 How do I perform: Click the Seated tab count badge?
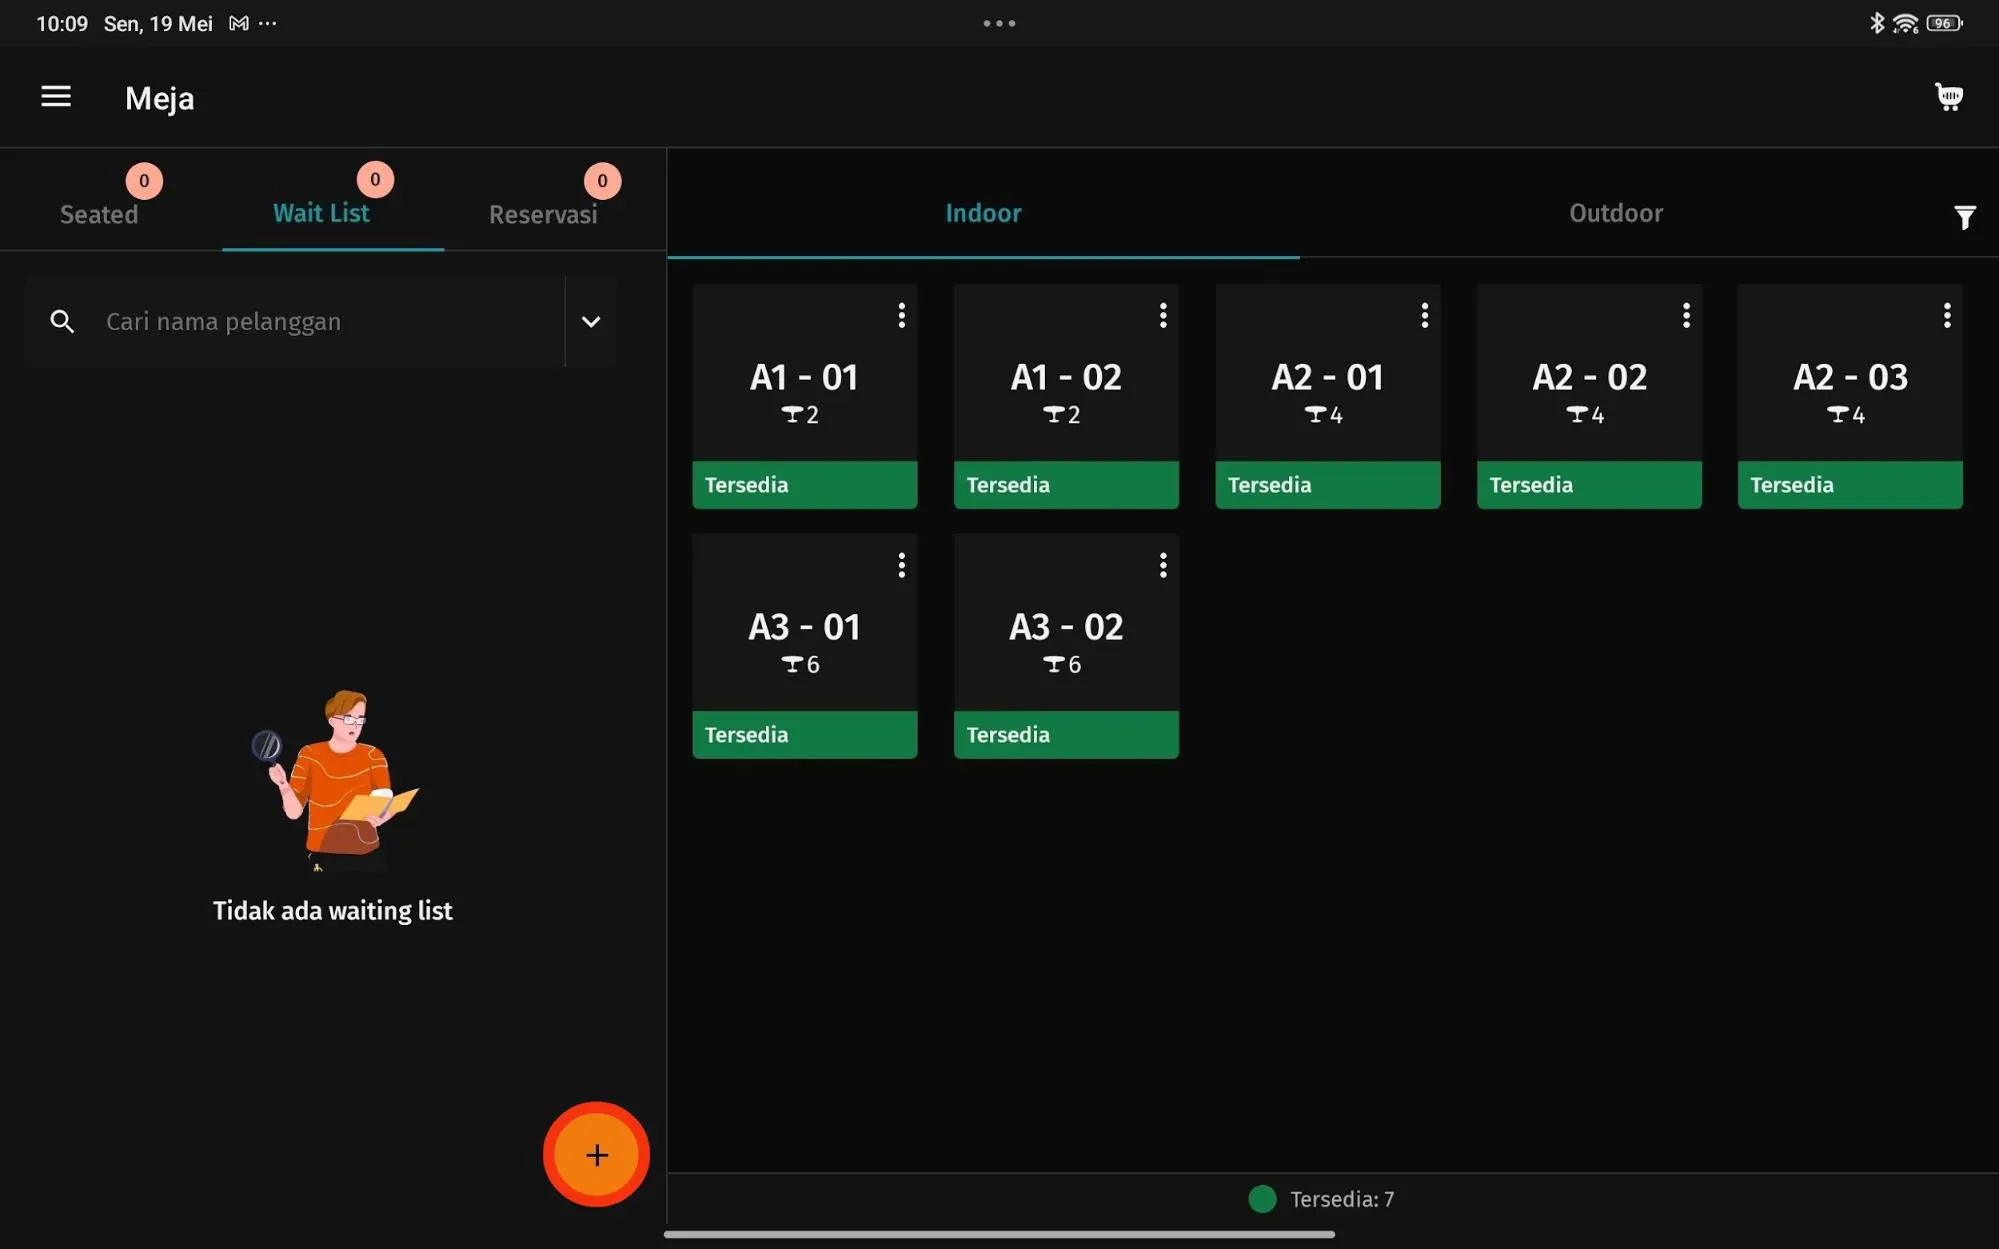[x=144, y=181]
